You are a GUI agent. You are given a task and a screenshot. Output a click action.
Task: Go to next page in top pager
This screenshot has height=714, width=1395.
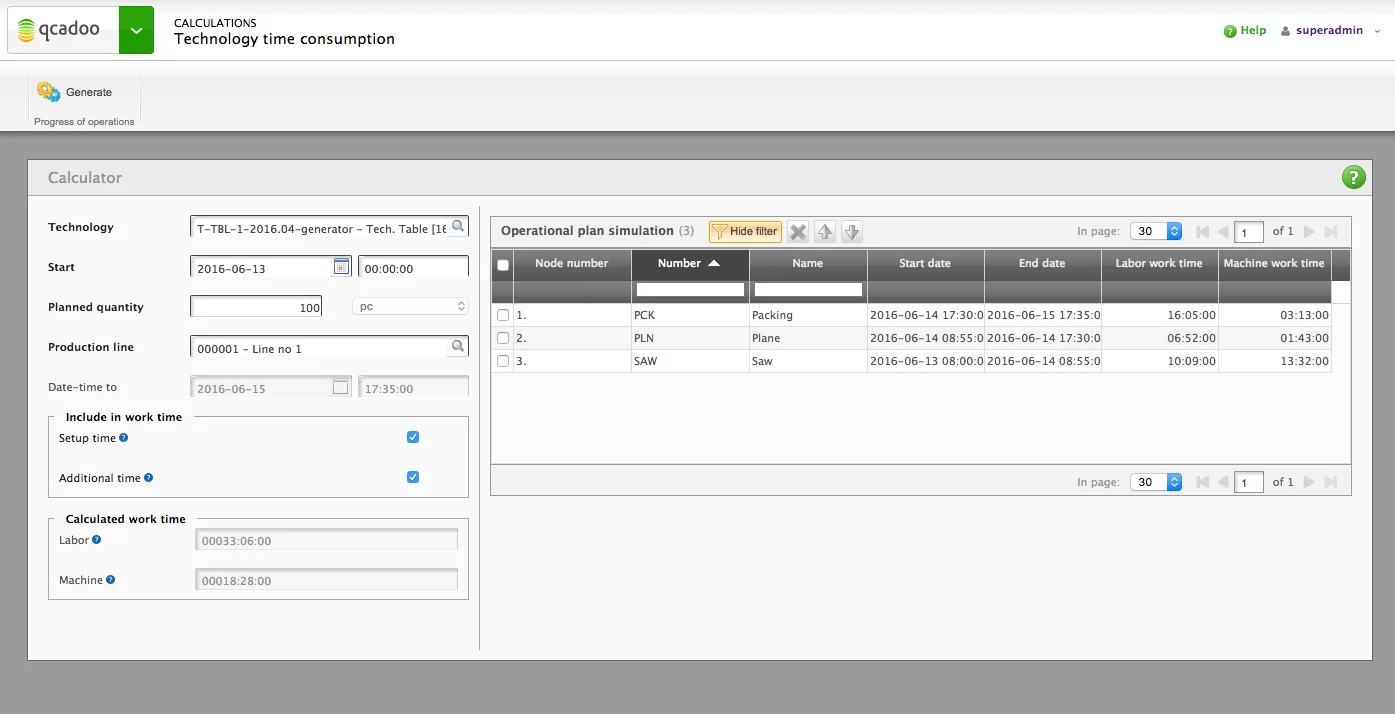click(1309, 232)
